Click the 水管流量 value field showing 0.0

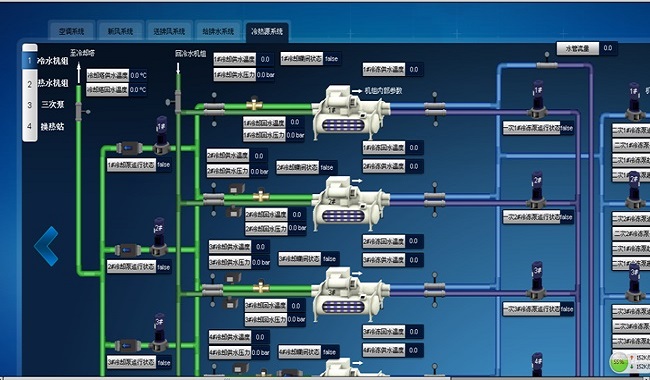click(x=608, y=48)
